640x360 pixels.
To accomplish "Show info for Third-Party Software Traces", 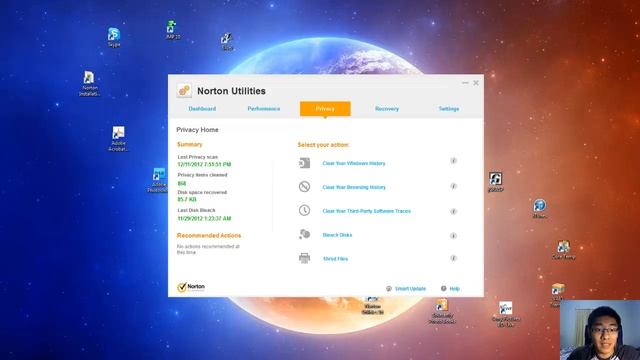I will click(453, 211).
